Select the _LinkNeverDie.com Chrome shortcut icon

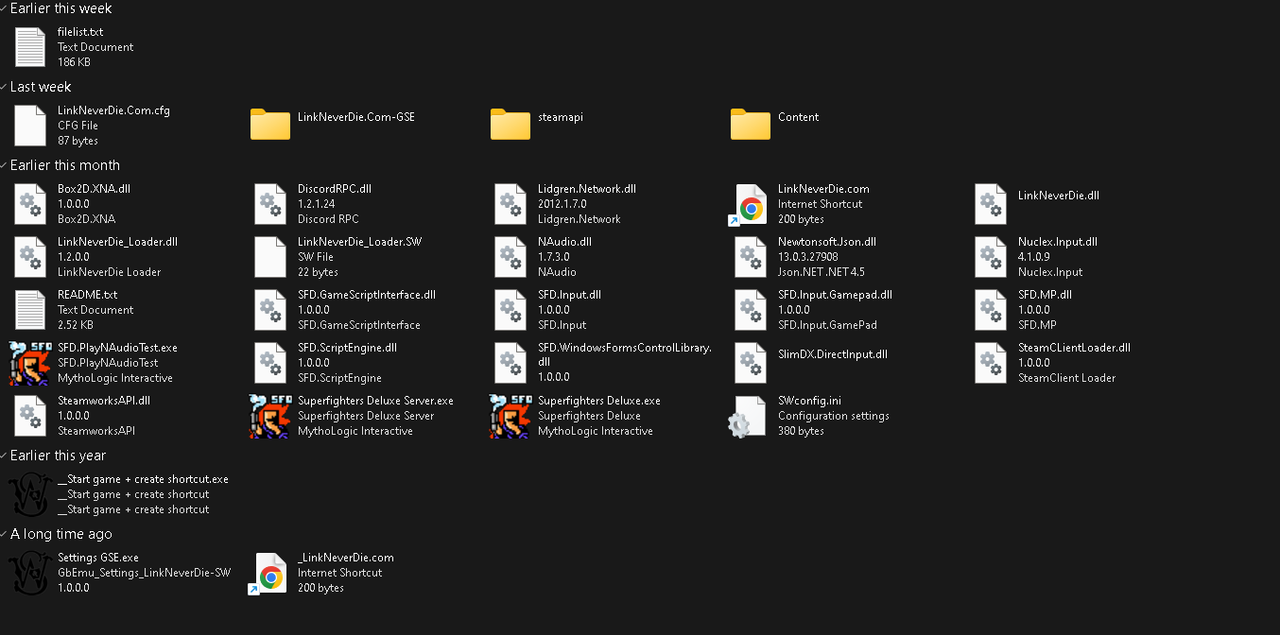point(268,574)
